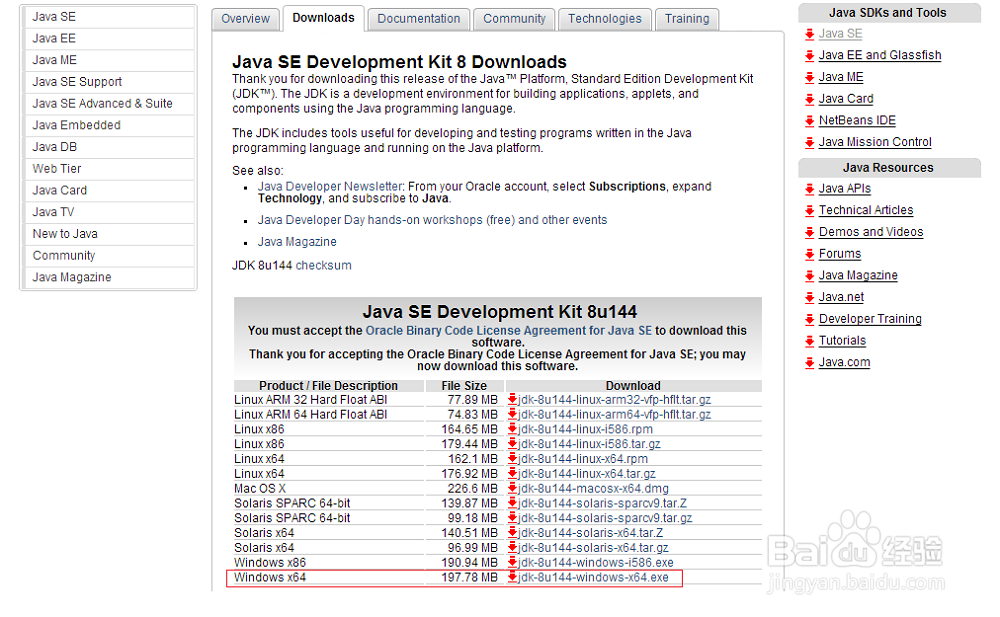The width and height of the screenshot is (1000, 617).
Task: Click the Java SE link under Java SDKs and Tools
Action: (x=841, y=34)
